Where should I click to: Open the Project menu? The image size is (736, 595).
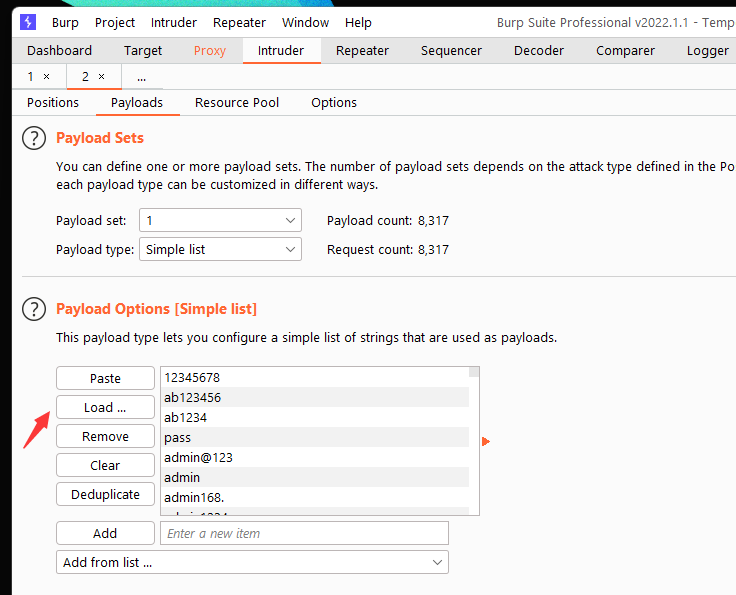tap(115, 23)
